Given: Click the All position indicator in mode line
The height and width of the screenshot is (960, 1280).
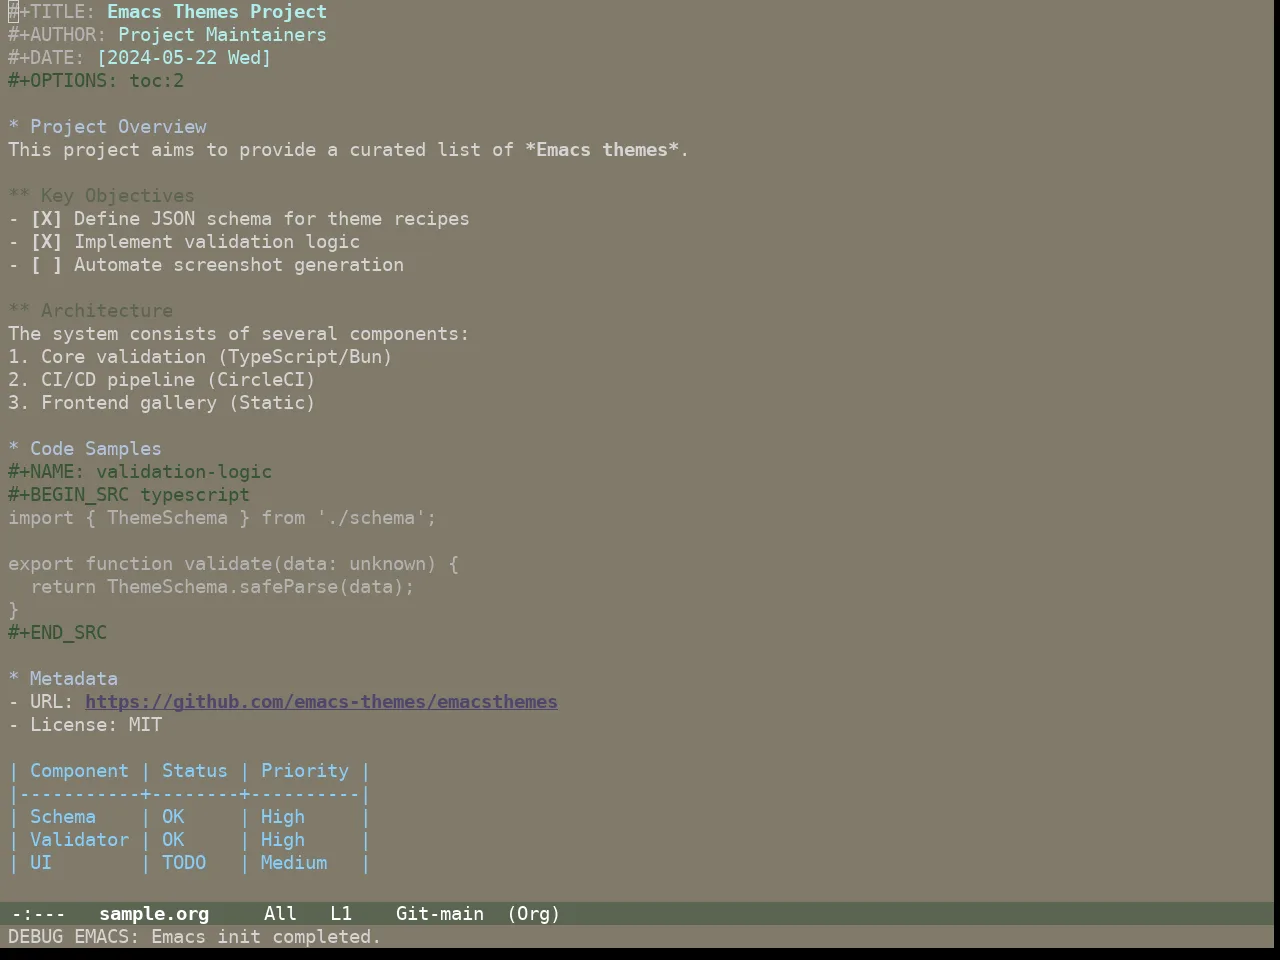Looking at the screenshot, I should click(x=280, y=914).
